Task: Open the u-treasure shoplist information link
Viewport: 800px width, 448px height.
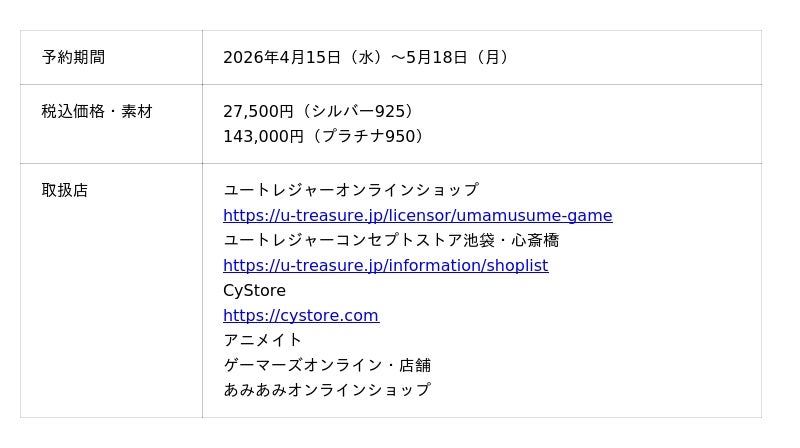Action: [x=385, y=265]
